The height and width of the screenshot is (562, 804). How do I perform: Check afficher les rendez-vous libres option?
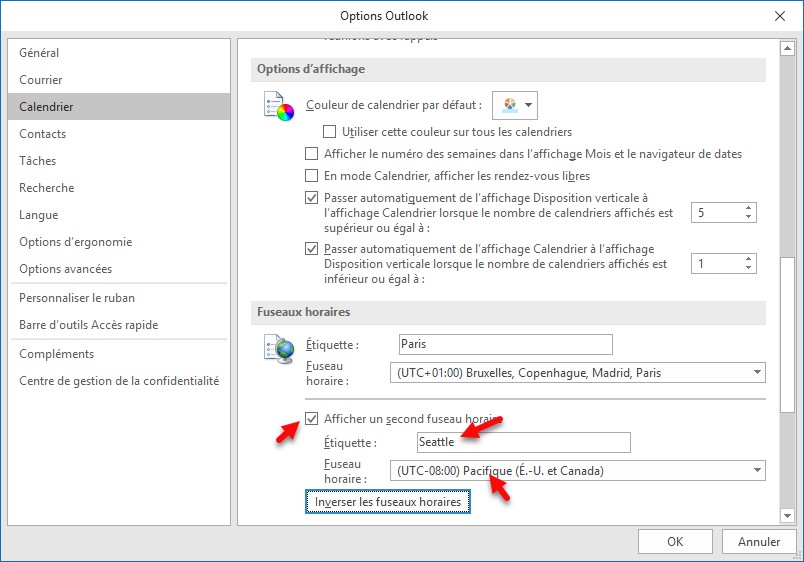point(311,176)
